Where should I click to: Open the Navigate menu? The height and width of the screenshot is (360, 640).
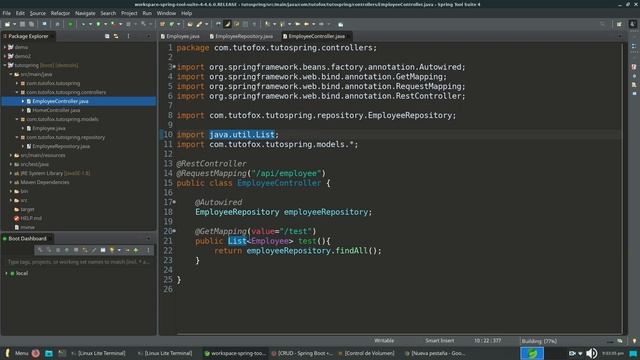(85, 13)
